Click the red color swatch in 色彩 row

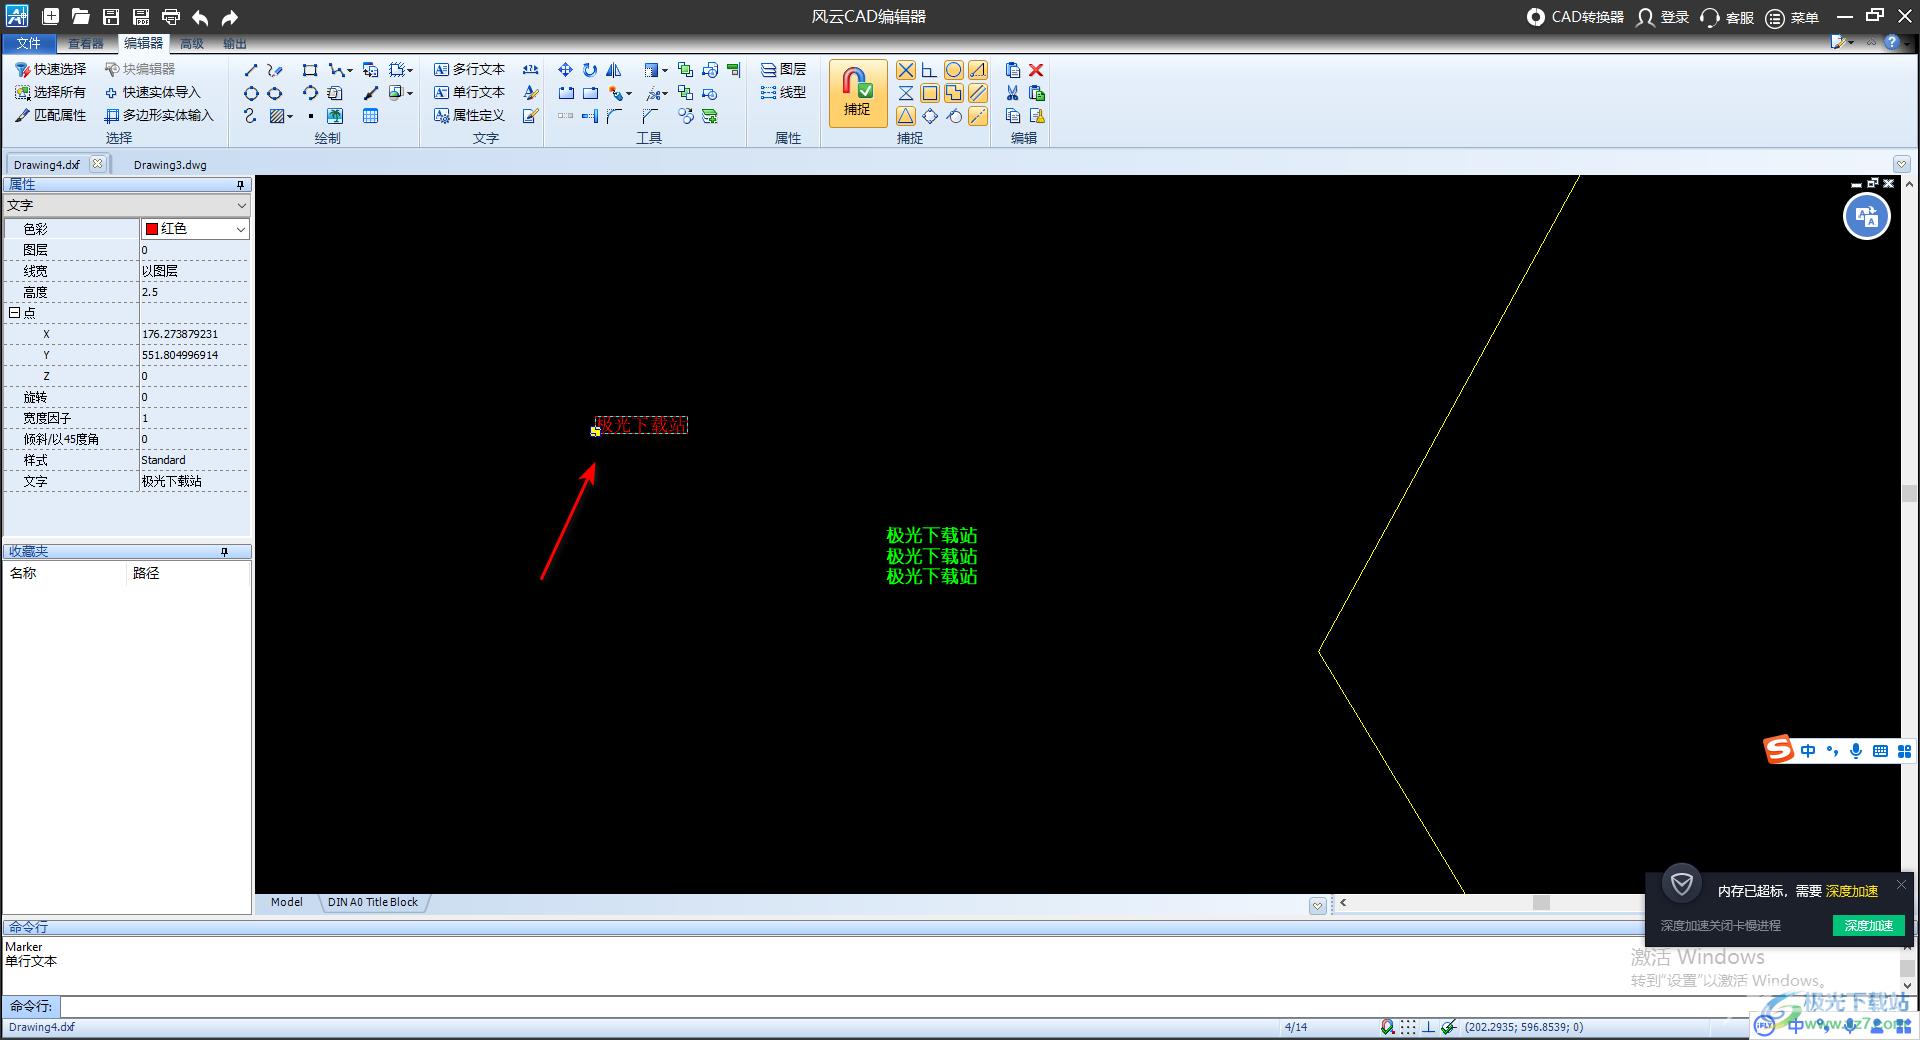[x=152, y=229]
